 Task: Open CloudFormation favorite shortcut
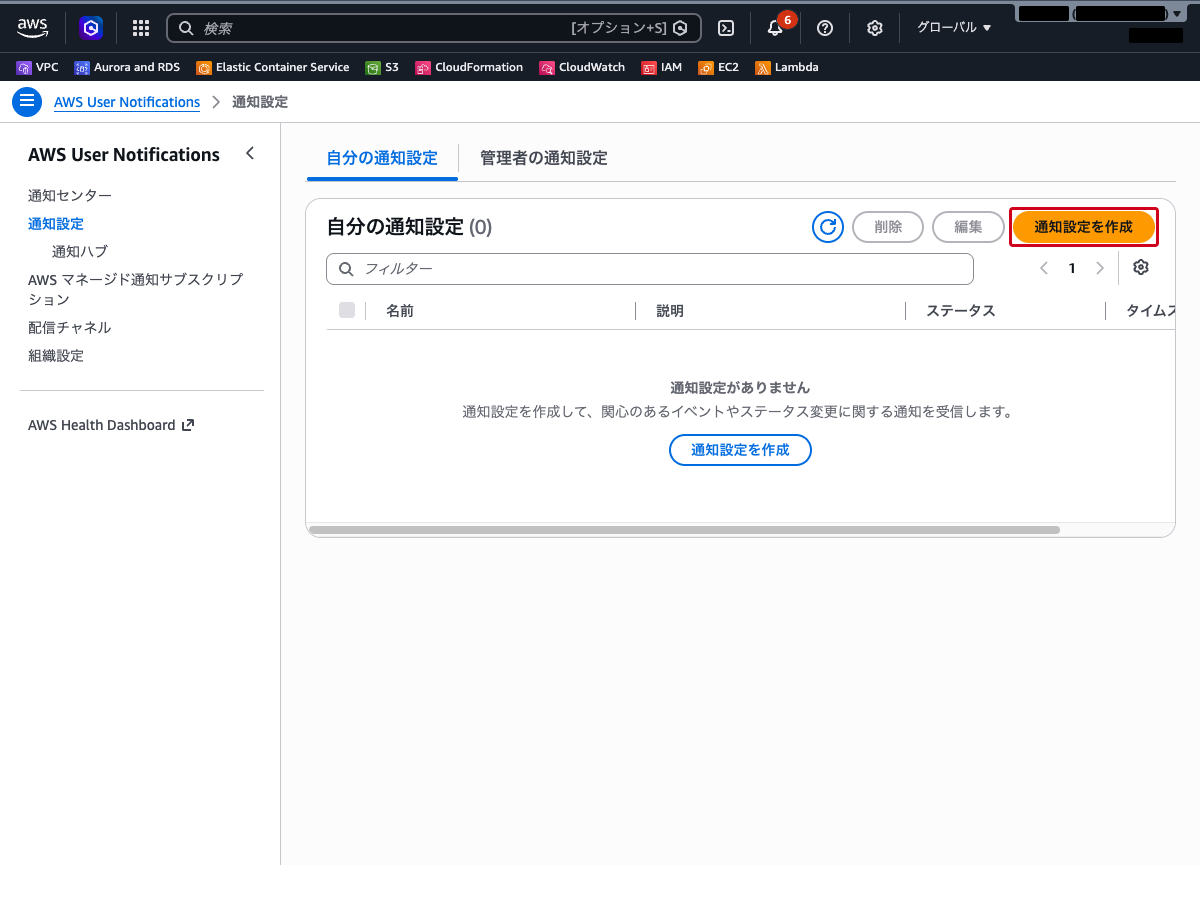pyautogui.click(x=469, y=68)
